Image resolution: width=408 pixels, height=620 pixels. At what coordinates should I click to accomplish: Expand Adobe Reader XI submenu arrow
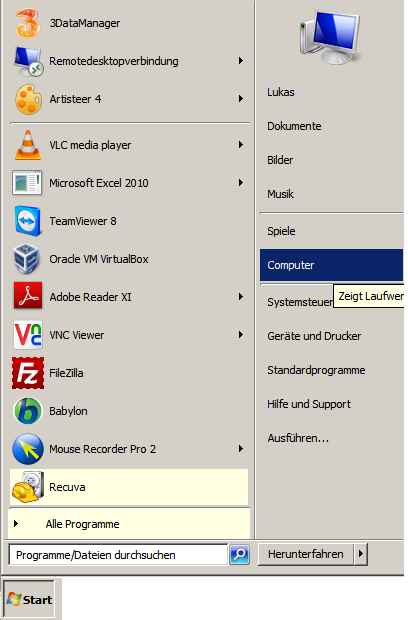click(241, 296)
